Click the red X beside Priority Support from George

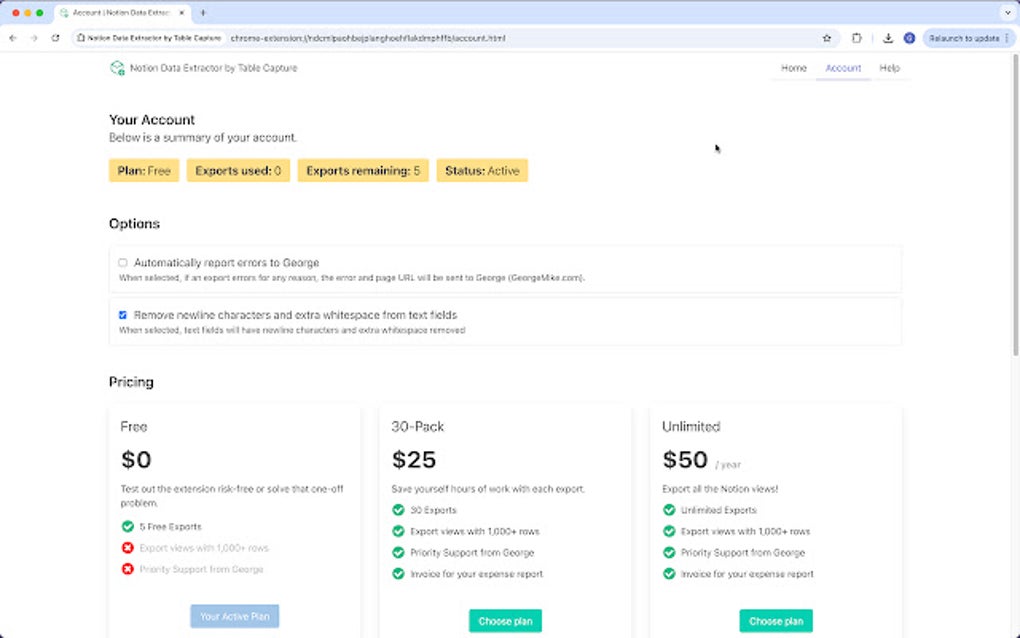[x=128, y=569]
